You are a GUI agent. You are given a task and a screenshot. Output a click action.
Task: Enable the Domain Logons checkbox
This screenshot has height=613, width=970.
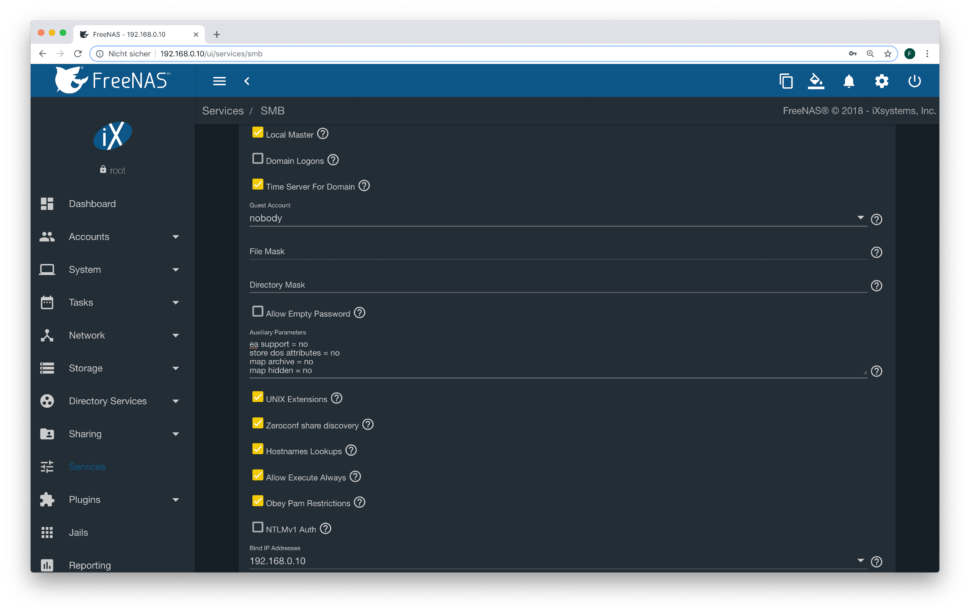257,158
